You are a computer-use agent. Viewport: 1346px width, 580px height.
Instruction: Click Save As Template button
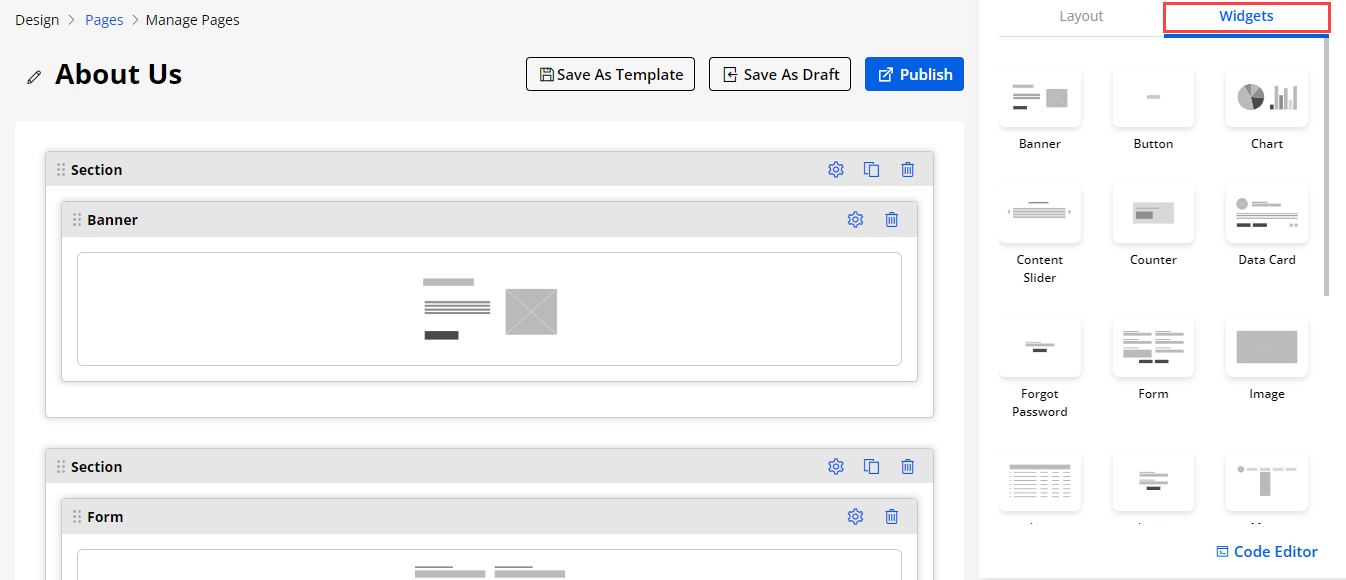[610, 74]
